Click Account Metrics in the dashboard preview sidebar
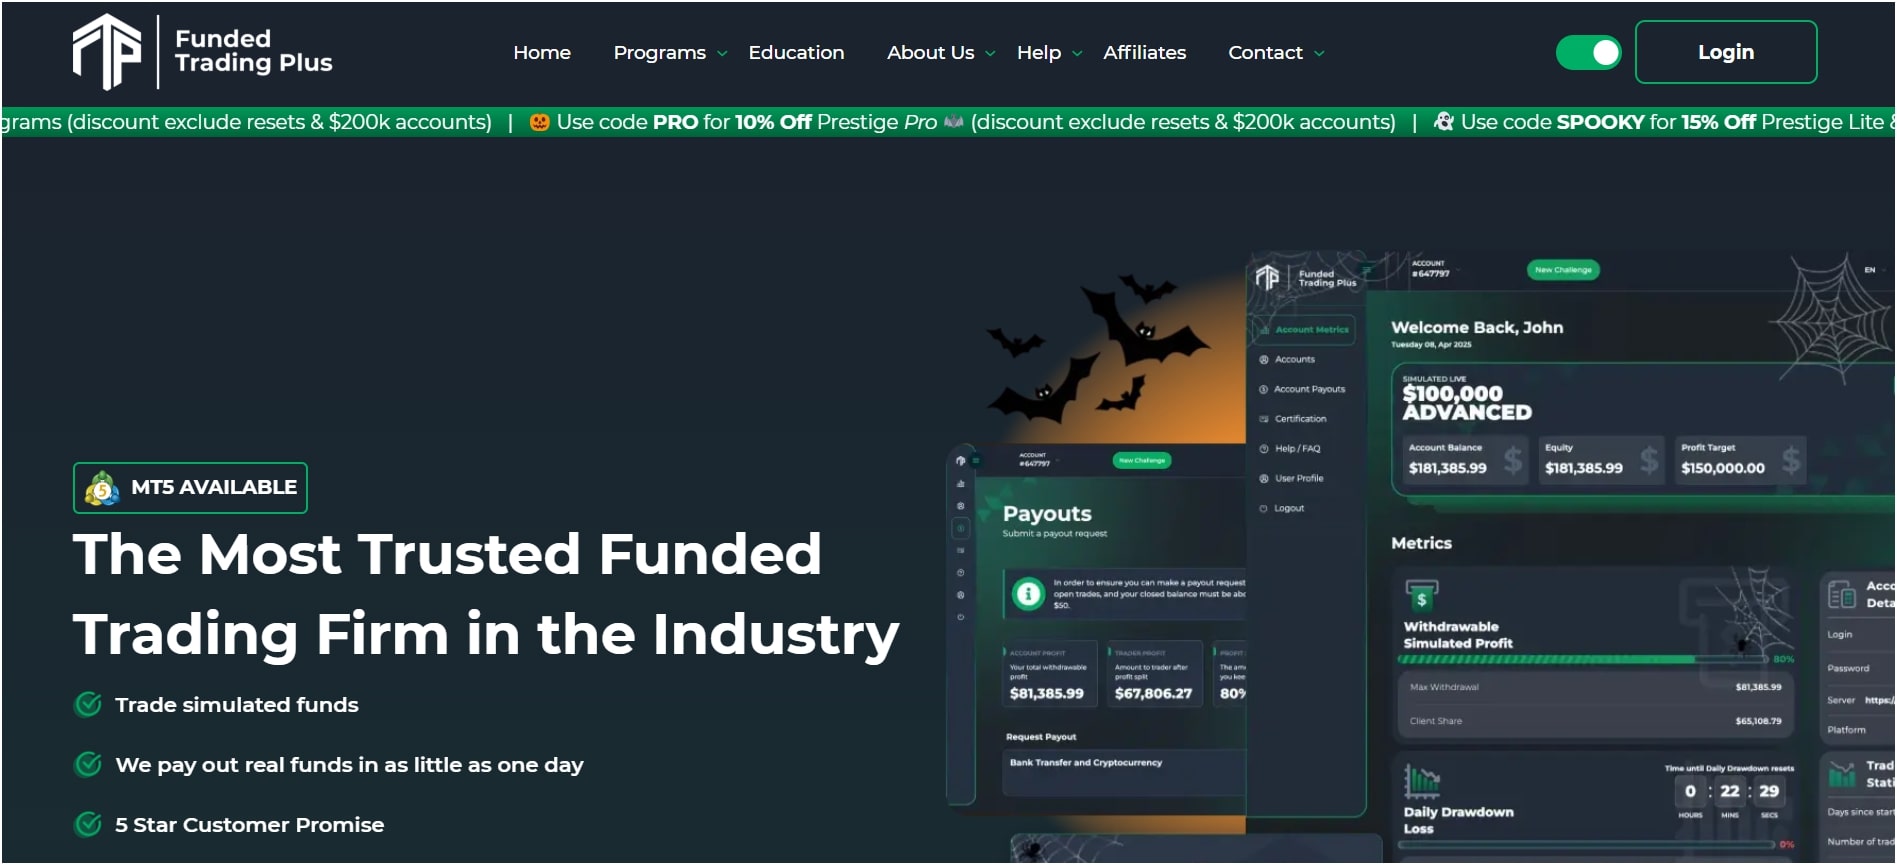The image size is (1897, 865). click(1304, 330)
